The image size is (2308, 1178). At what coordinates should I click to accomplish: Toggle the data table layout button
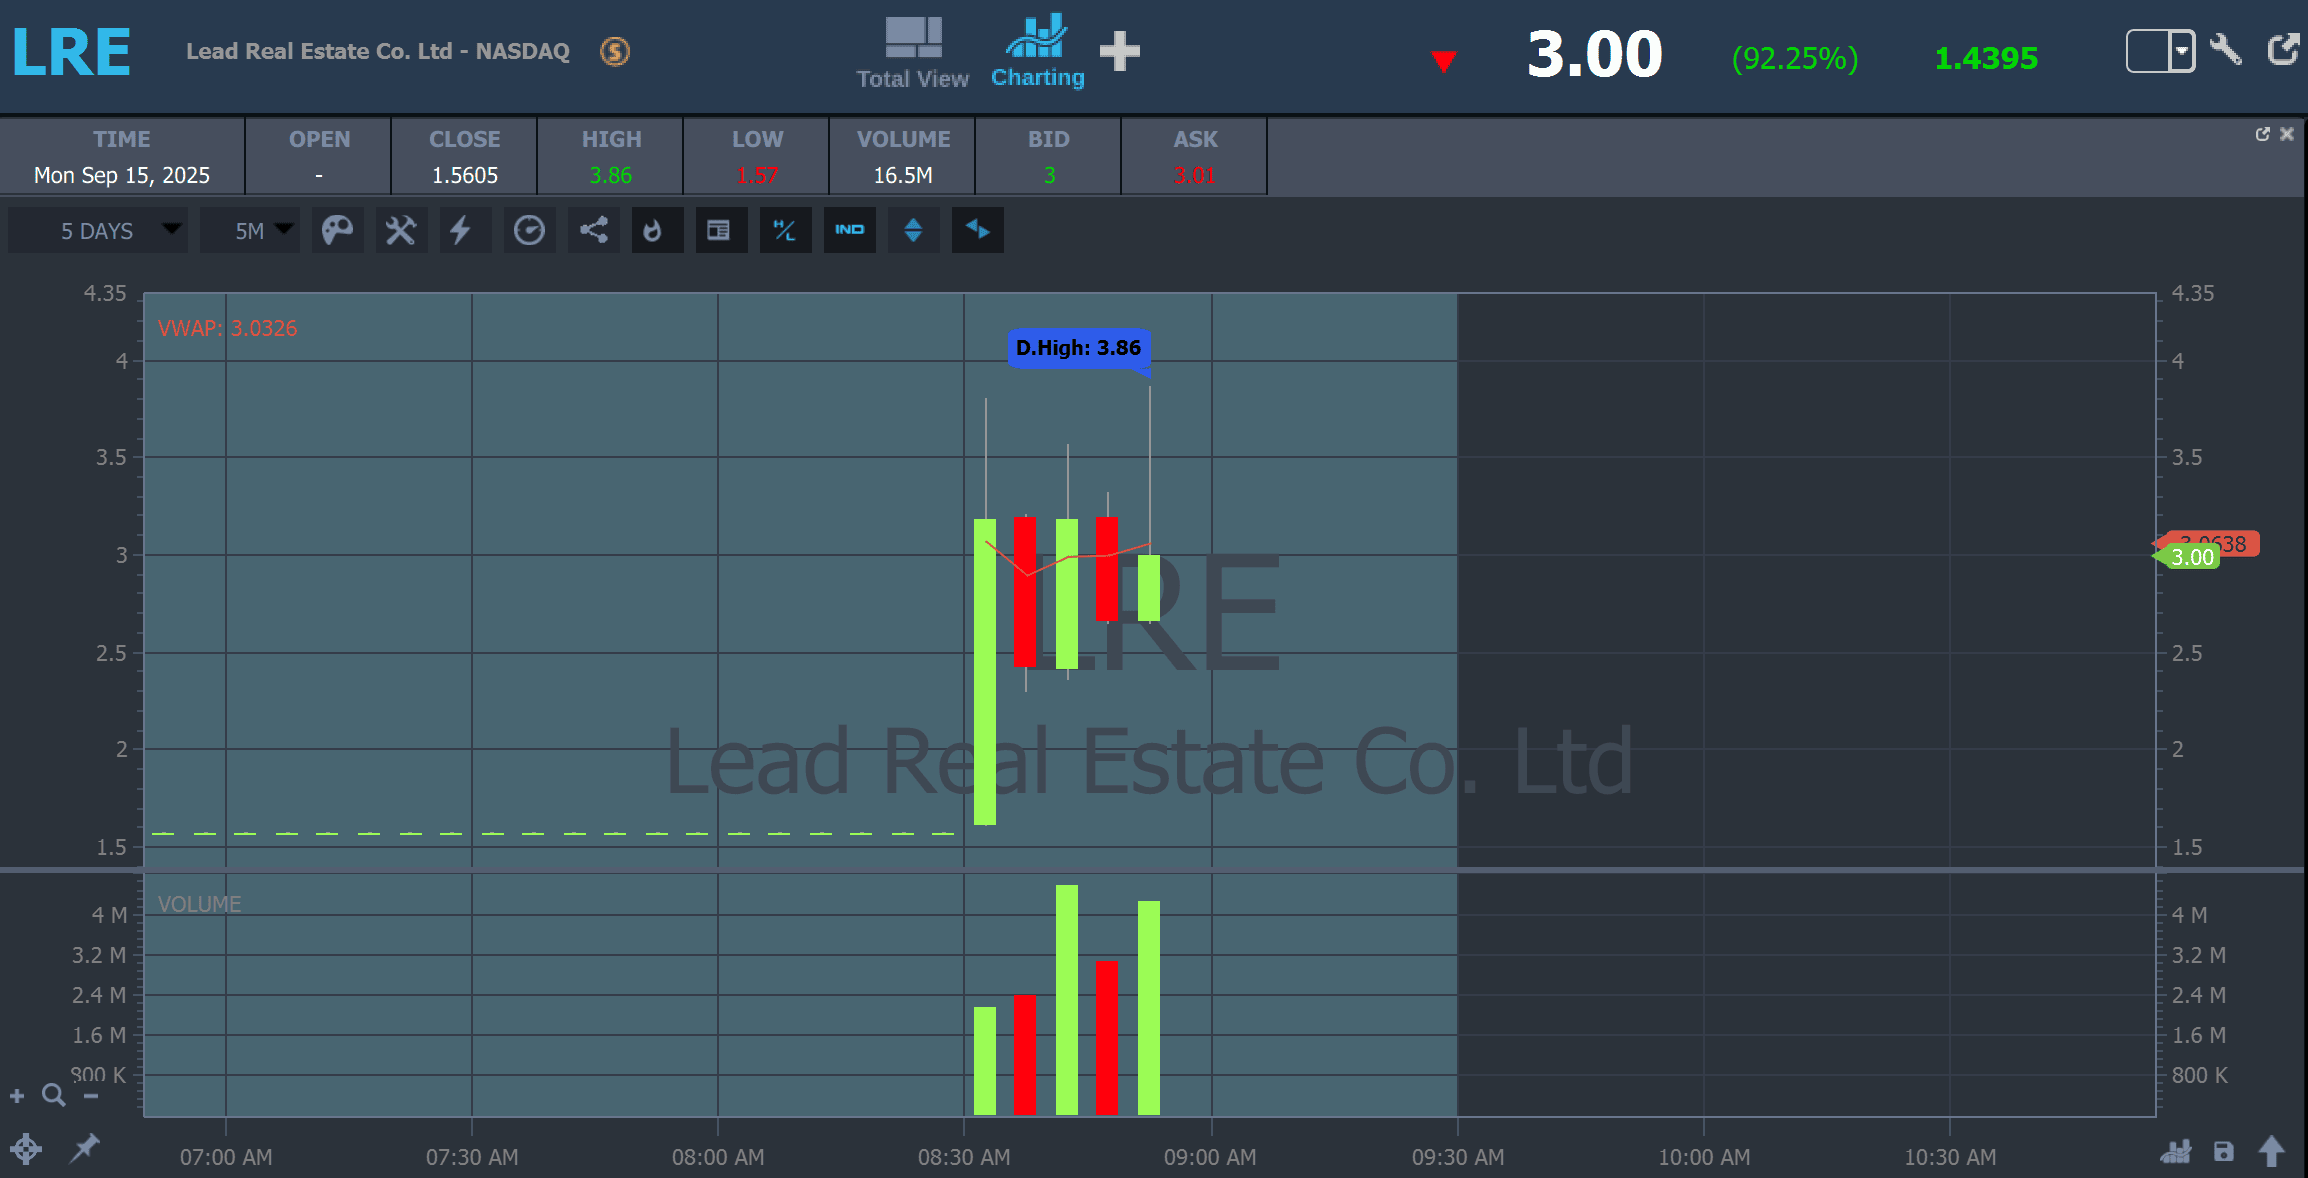[x=719, y=231]
